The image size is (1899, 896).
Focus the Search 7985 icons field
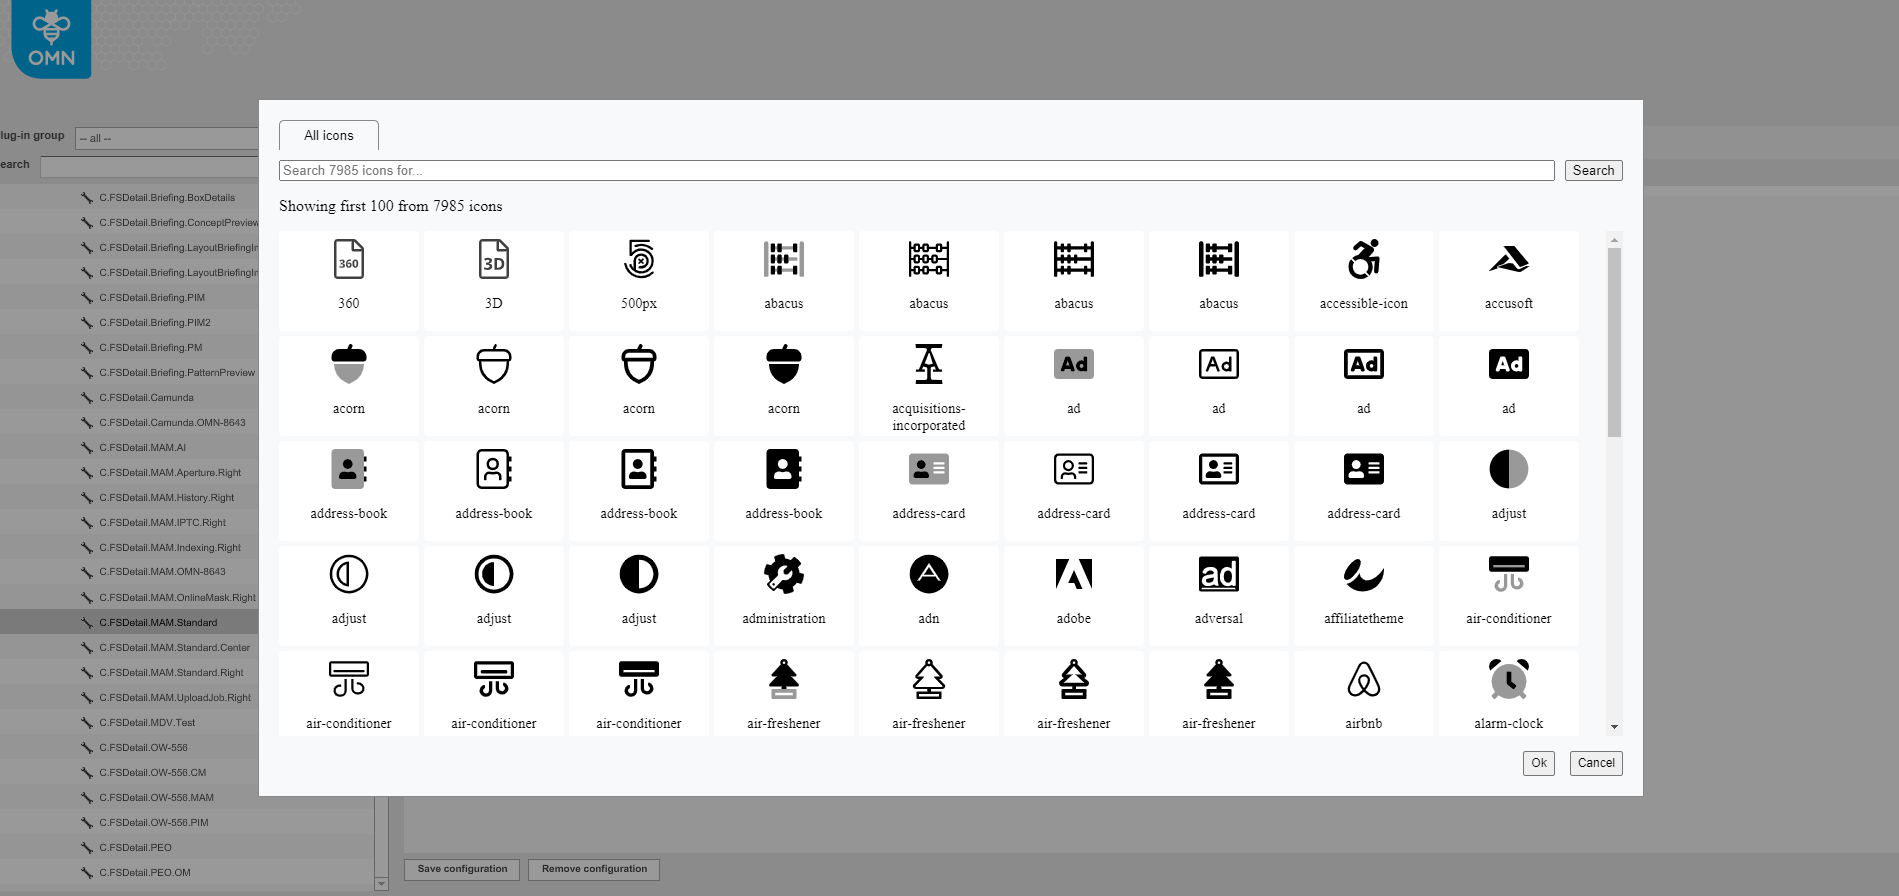pyautogui.click(x=917, y=171)
